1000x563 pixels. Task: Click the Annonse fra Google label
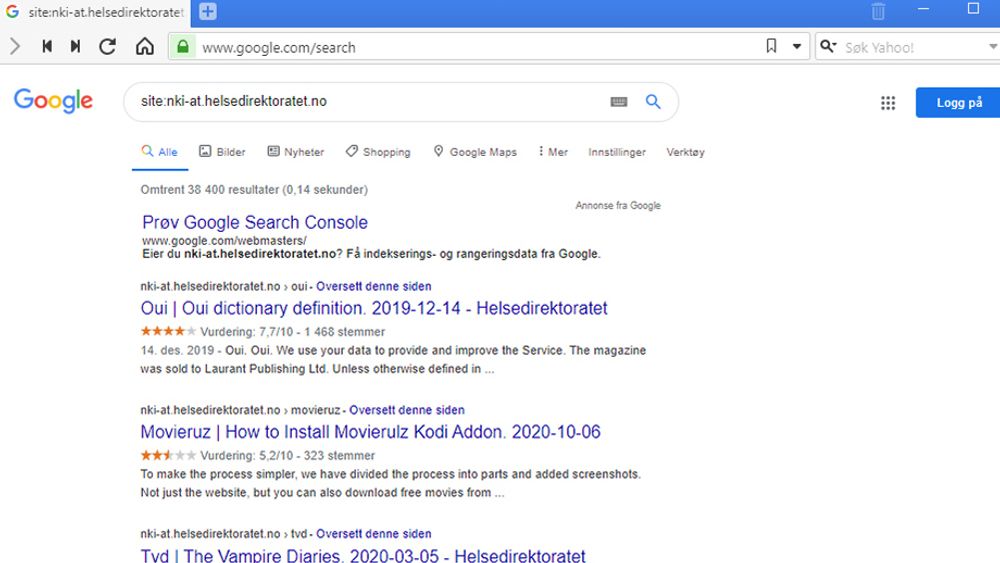click(x=618, y=205)
